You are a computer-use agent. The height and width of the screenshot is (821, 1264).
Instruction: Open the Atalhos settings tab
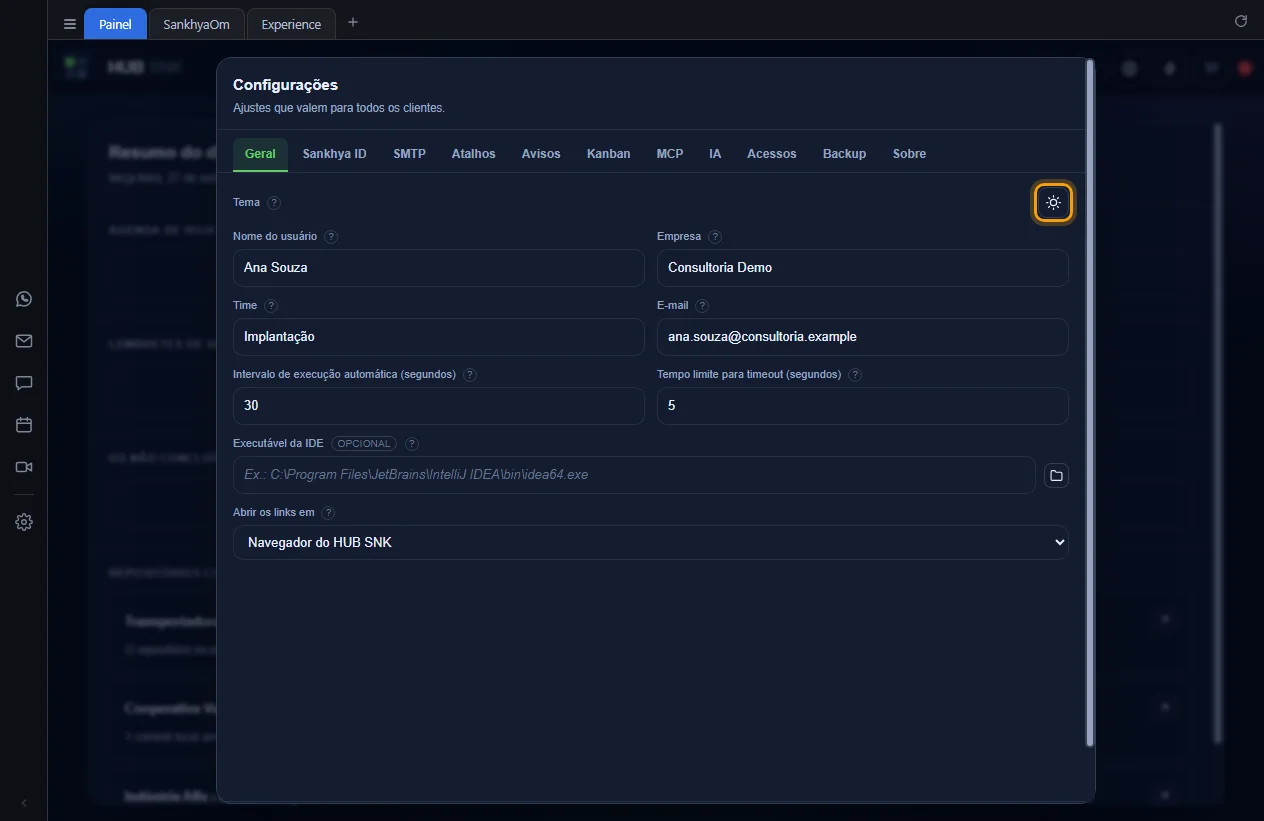[474, 154]
